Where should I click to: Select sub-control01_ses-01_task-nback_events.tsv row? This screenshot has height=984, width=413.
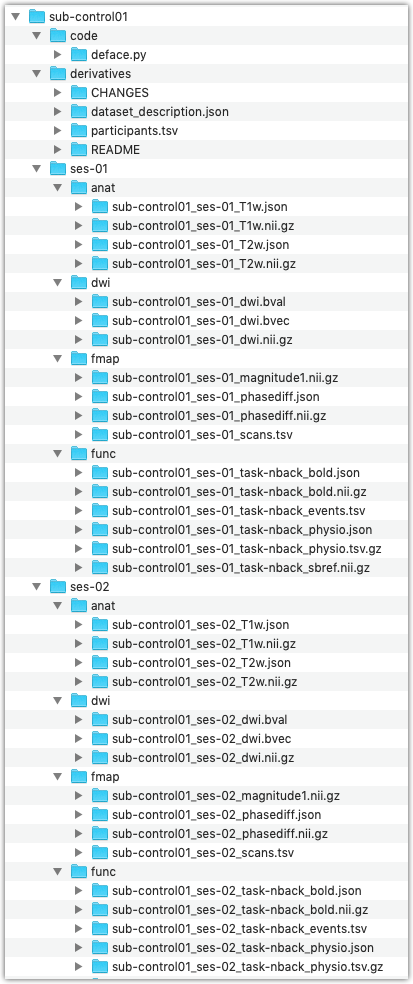point(206,511)
